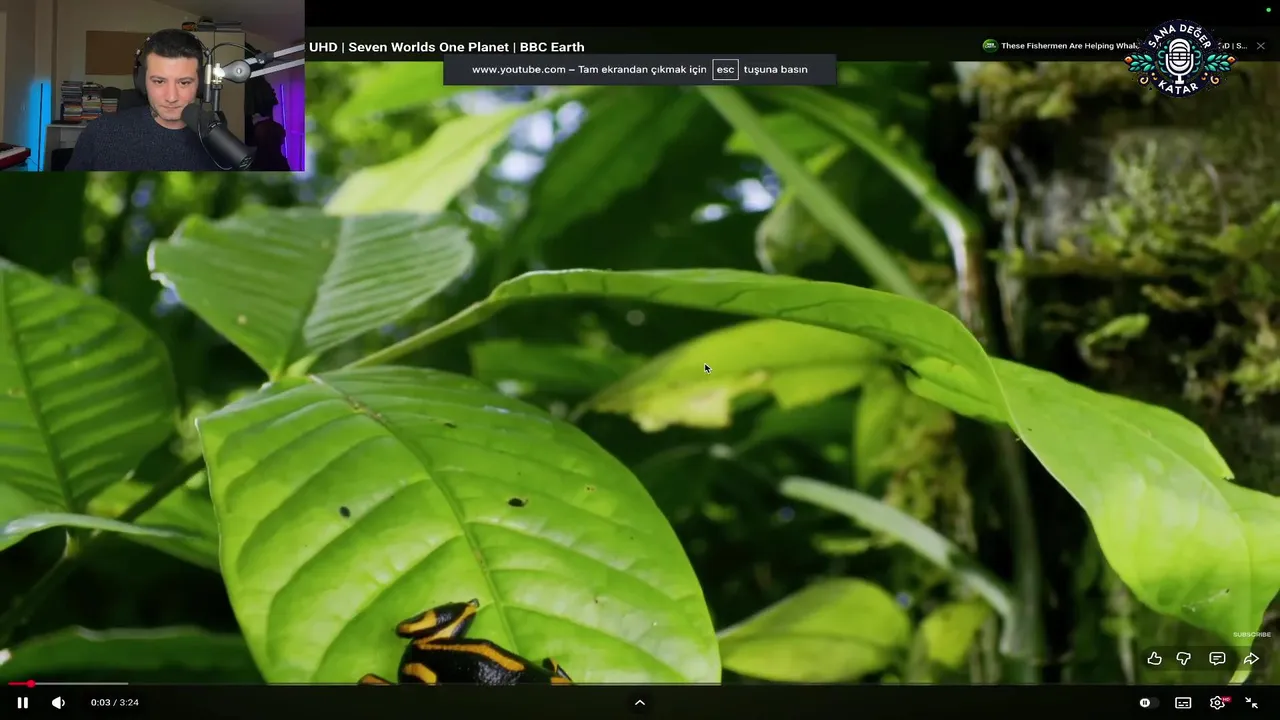The height and width of the screenshot is (720, 1280).
Task: Turn on subtitles captions button
Action: (1183, 702)
